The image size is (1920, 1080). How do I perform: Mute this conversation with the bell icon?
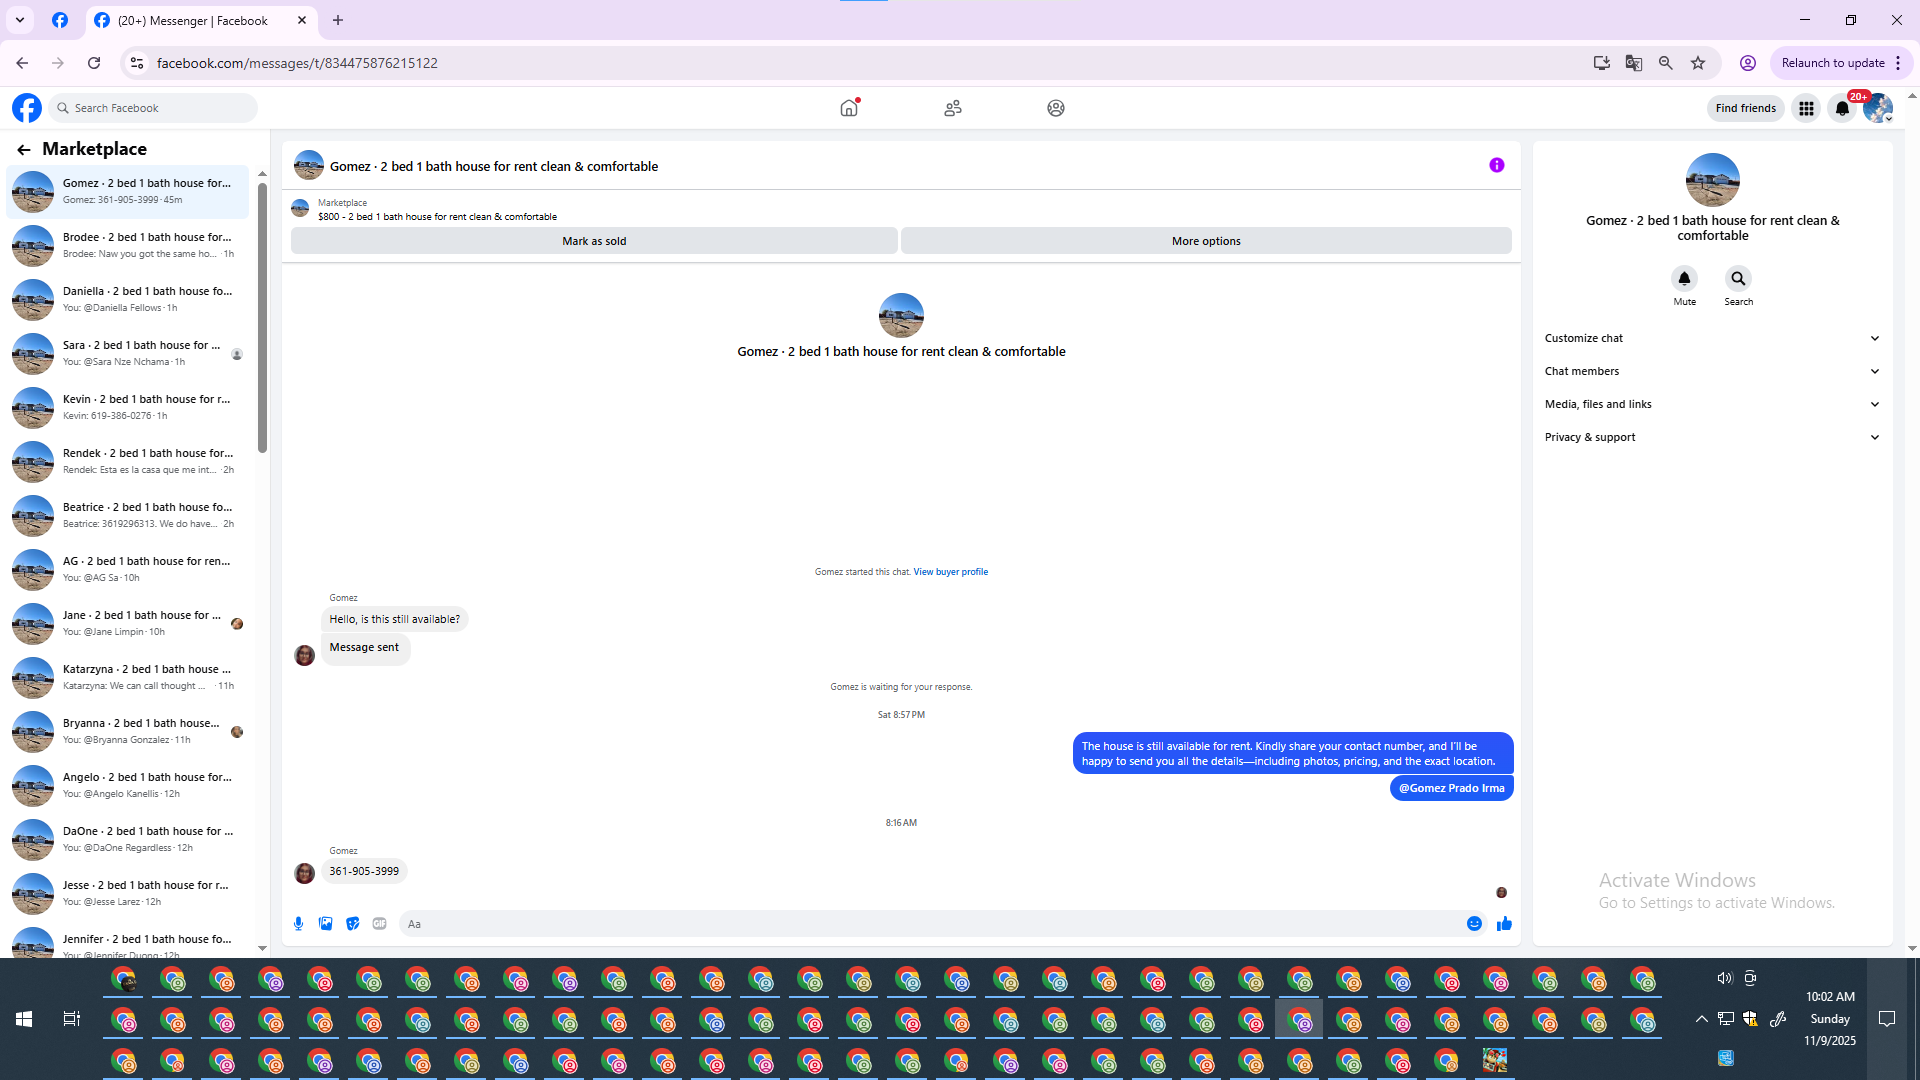click(1685, 279)
